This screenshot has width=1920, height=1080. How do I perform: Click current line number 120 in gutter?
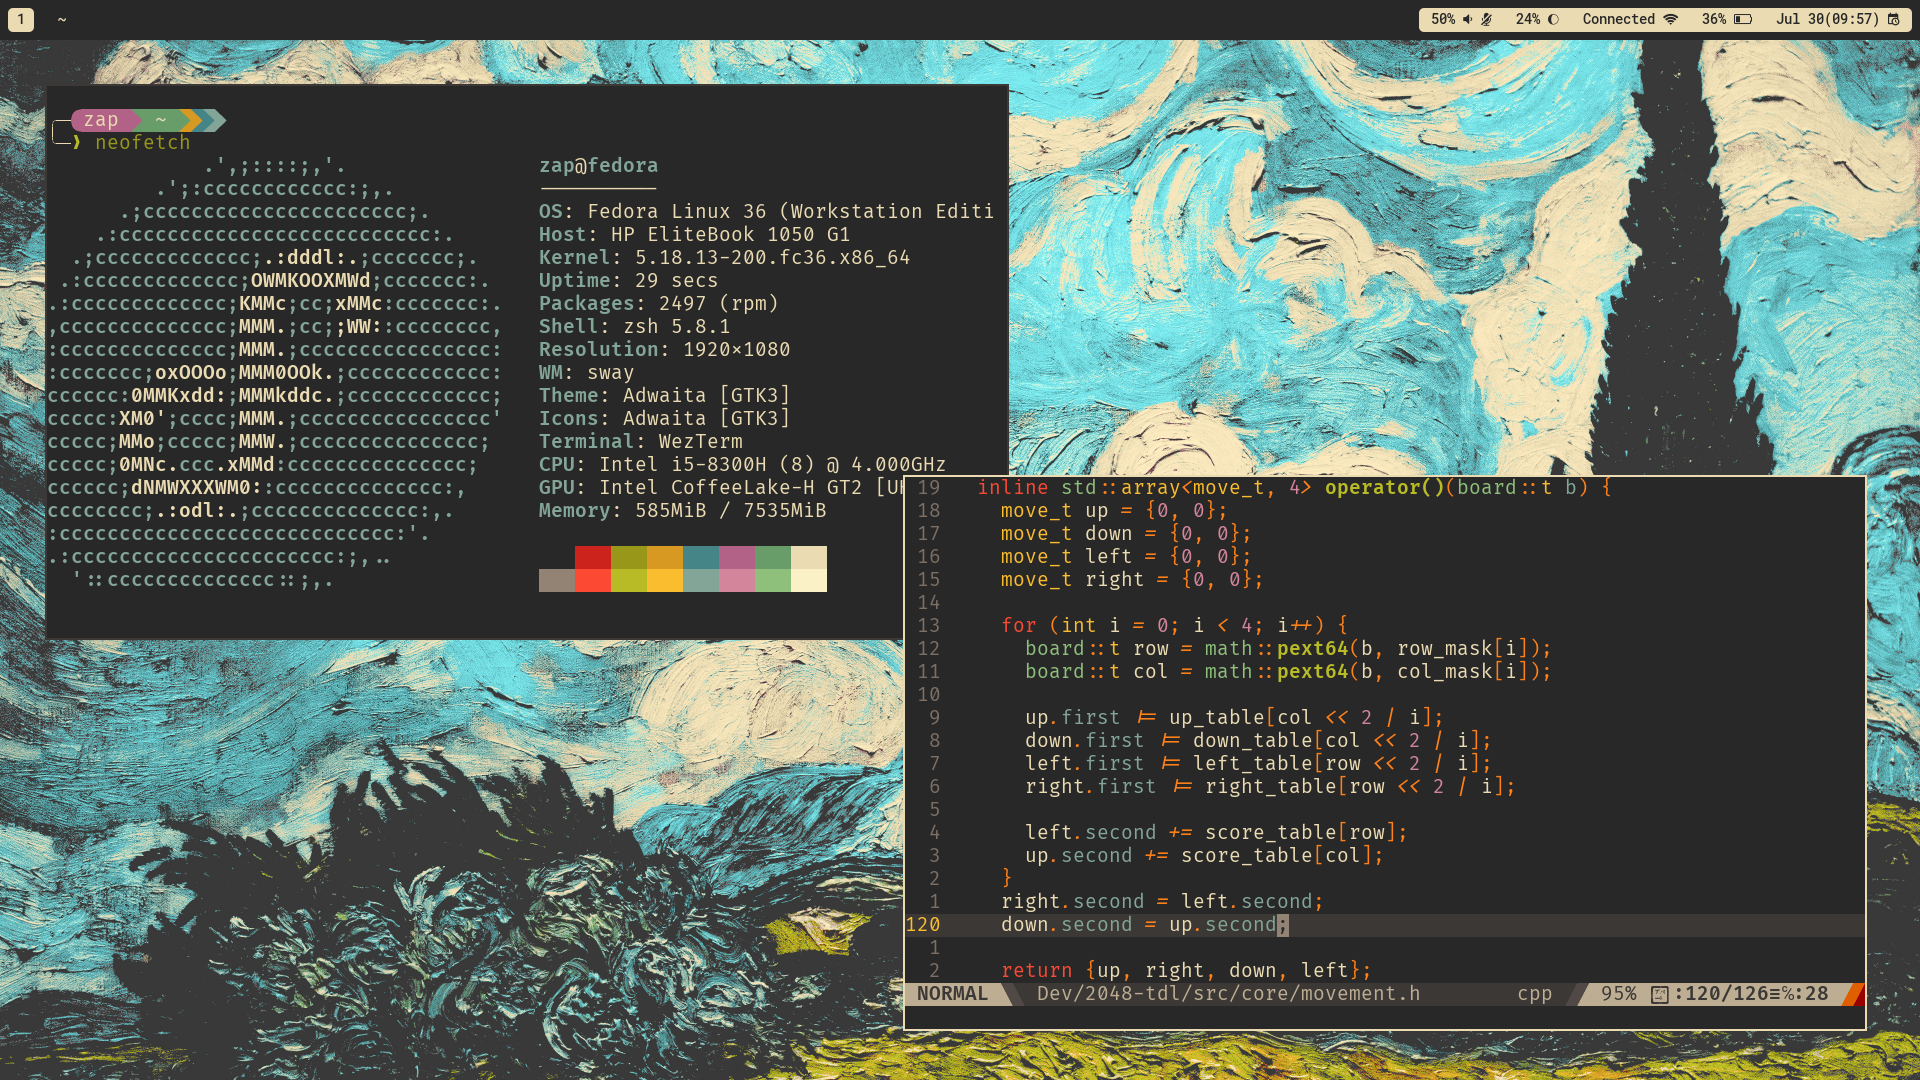click(922, 925)
